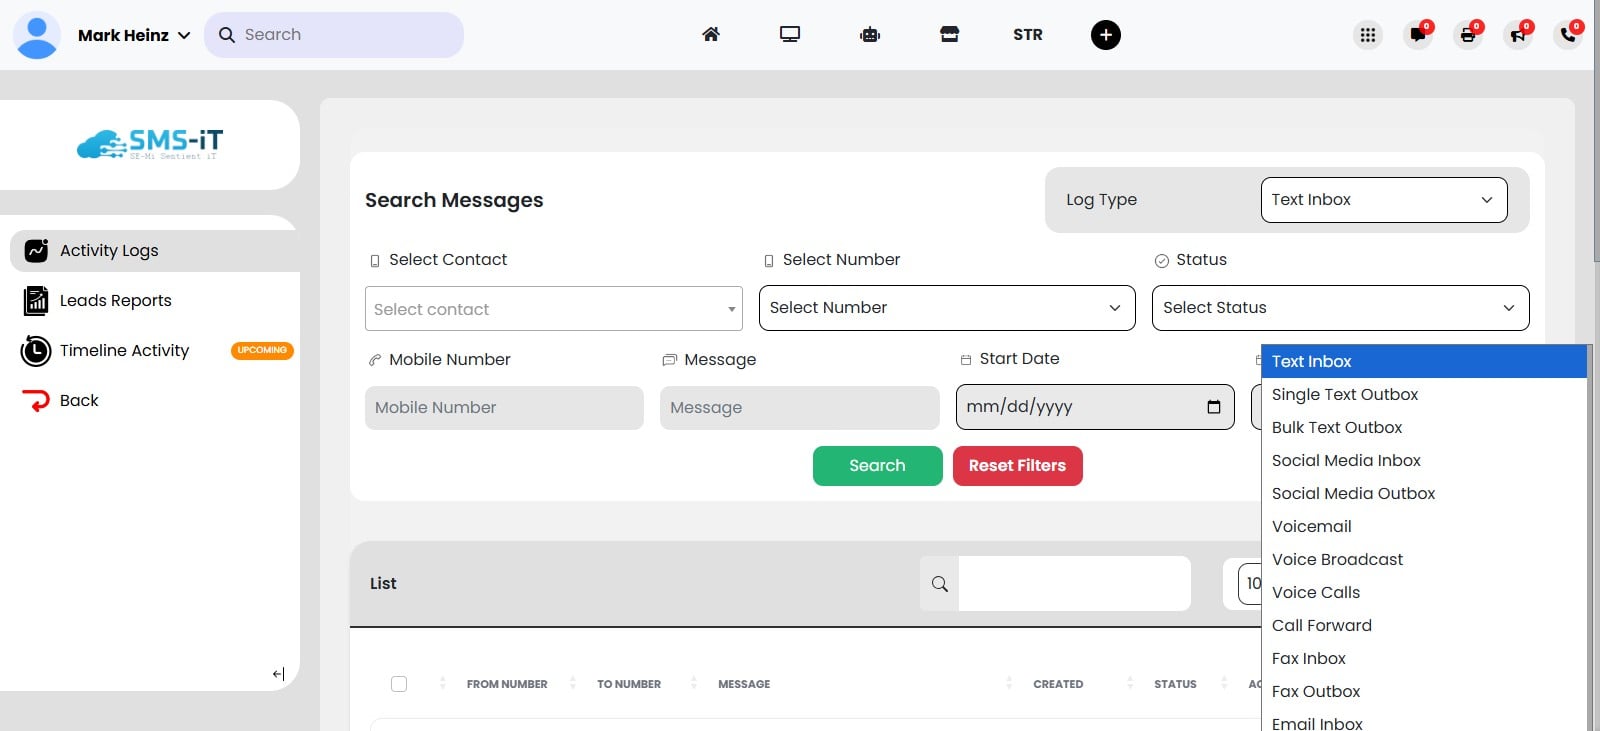This screenshot has width=1600, height=731.
Task: Click the black plus circle button
Action: click(1105, 35)
